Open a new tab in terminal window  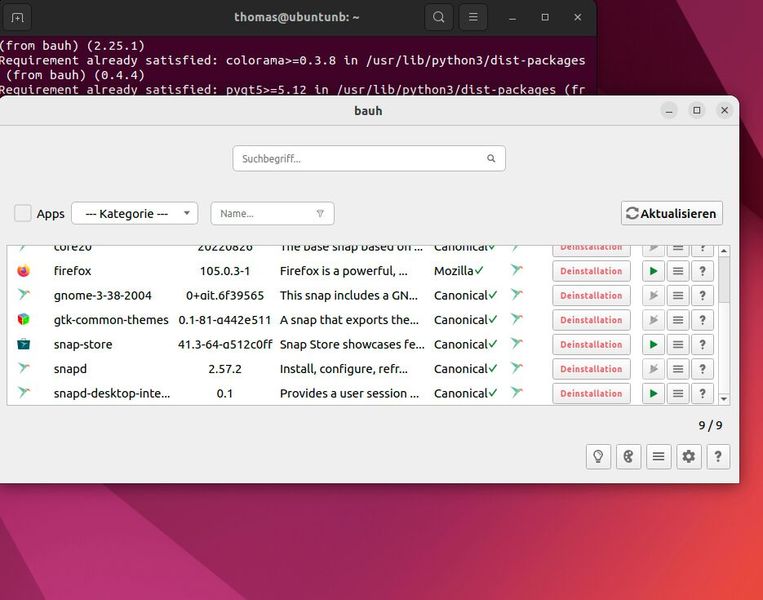[17, 18]
